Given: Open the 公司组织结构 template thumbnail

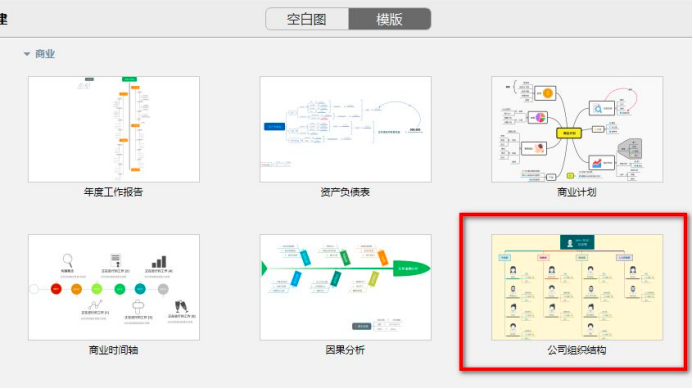Looking at the screenshot, I should [577, 287].
